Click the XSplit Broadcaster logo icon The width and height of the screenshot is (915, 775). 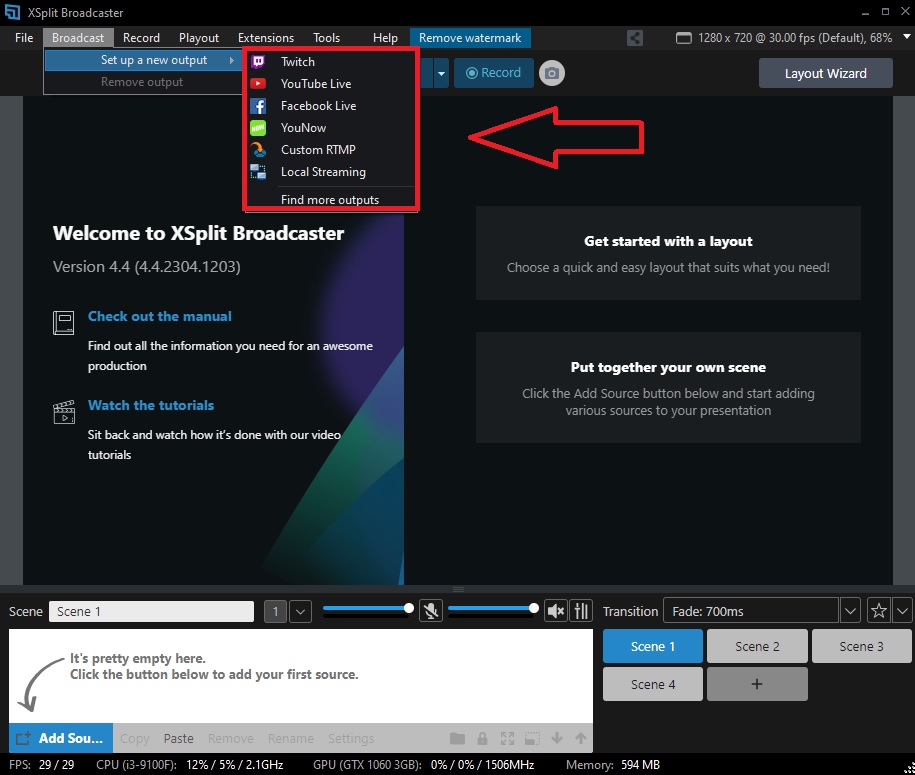[x=12, y=12]
